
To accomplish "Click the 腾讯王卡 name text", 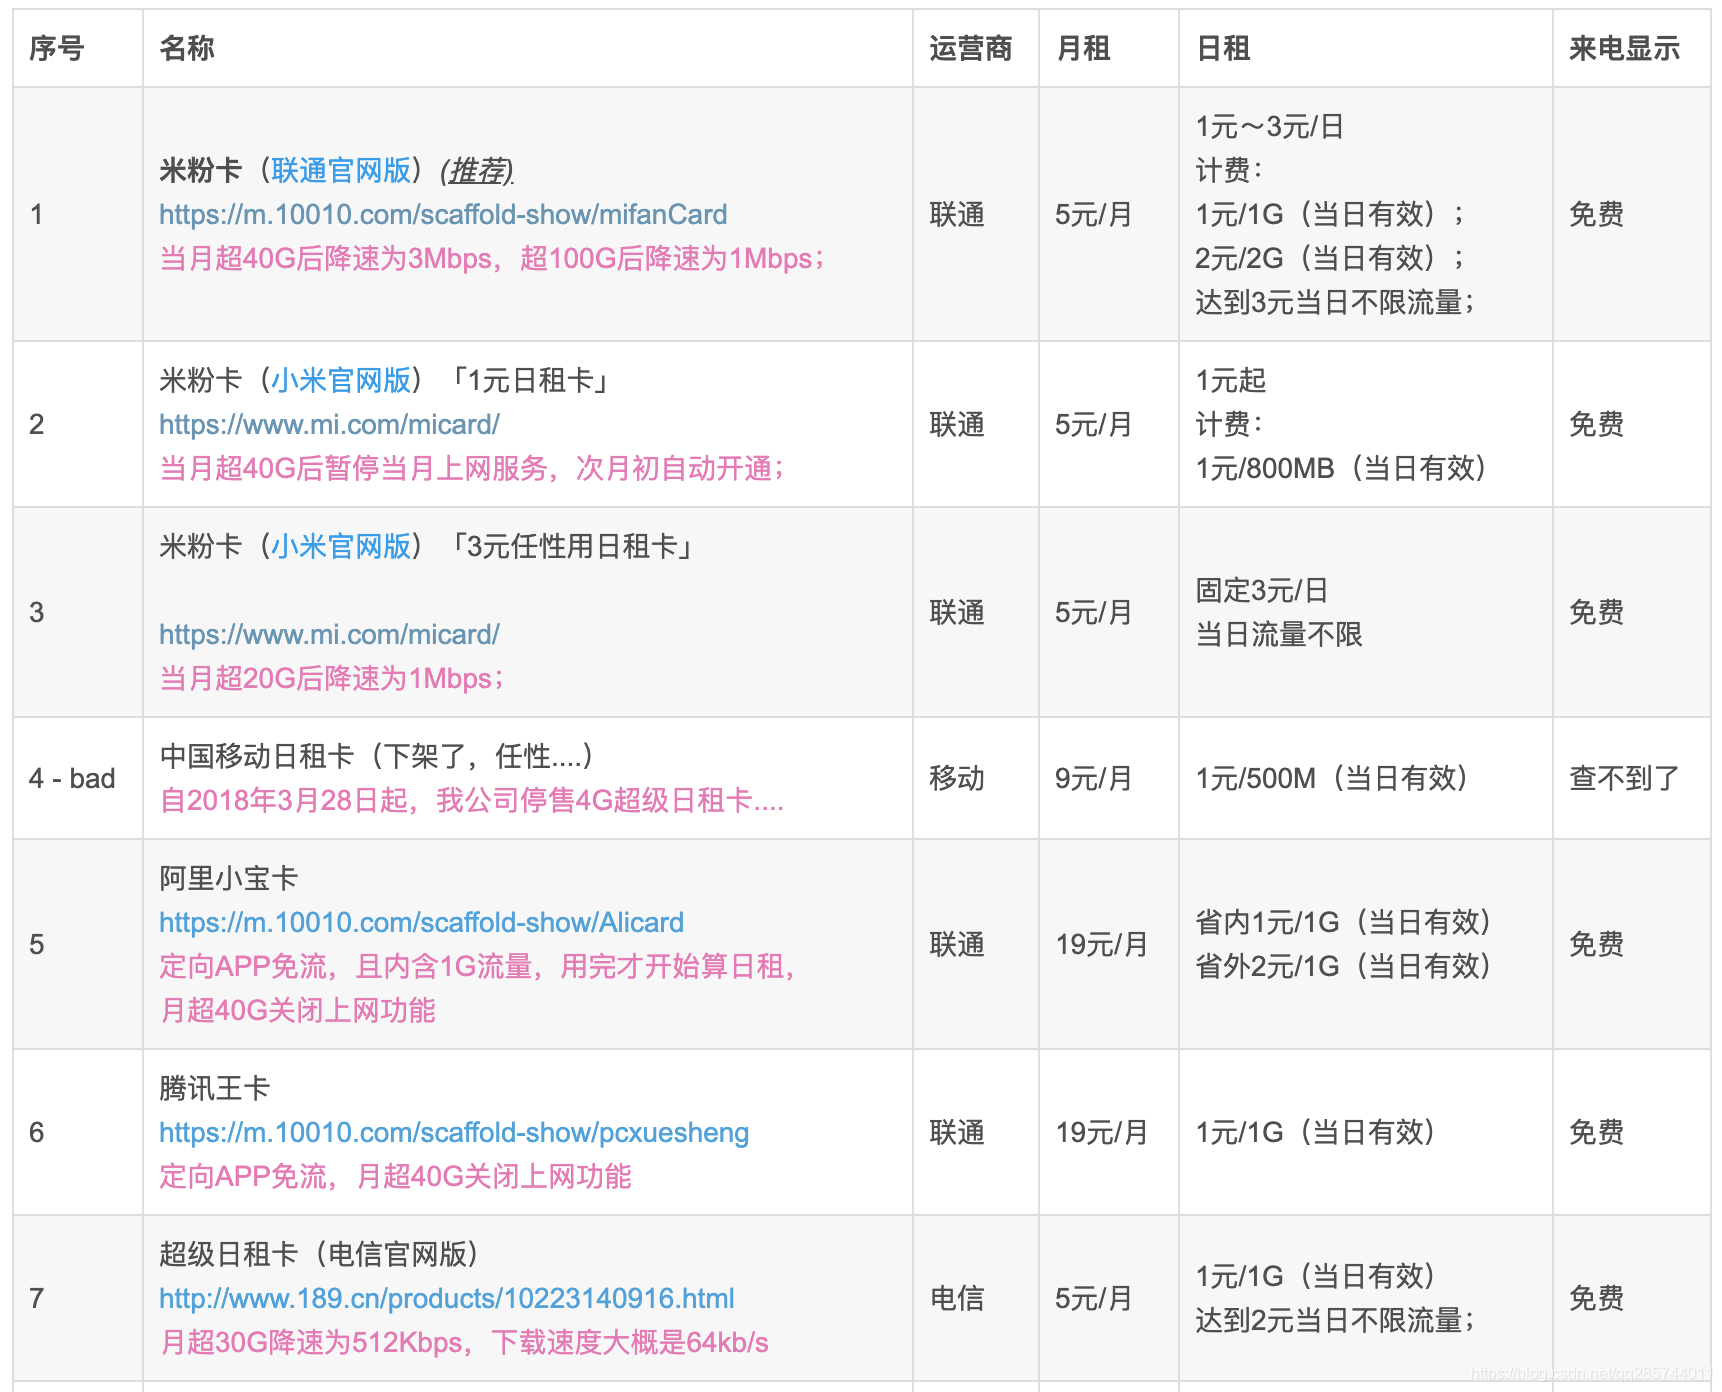I will 215,1089.
